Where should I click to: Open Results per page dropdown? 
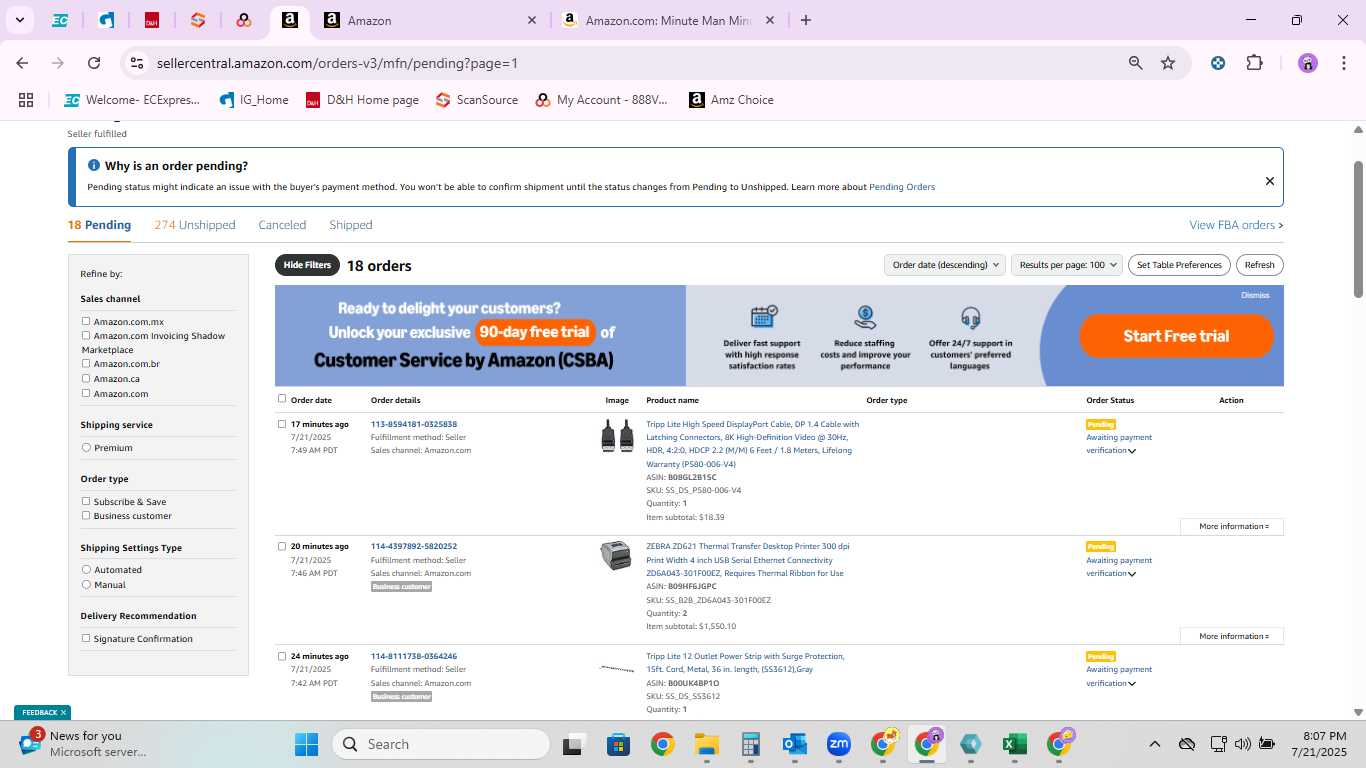pyautogui.click(x=1067, y=265)
